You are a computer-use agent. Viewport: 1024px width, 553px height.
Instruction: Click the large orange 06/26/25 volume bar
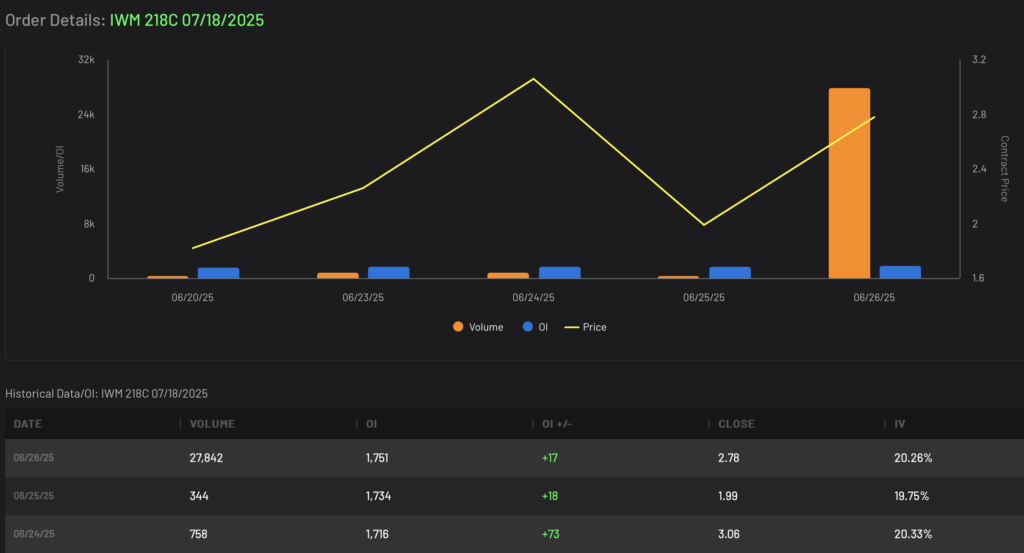[x=849, y=183]
